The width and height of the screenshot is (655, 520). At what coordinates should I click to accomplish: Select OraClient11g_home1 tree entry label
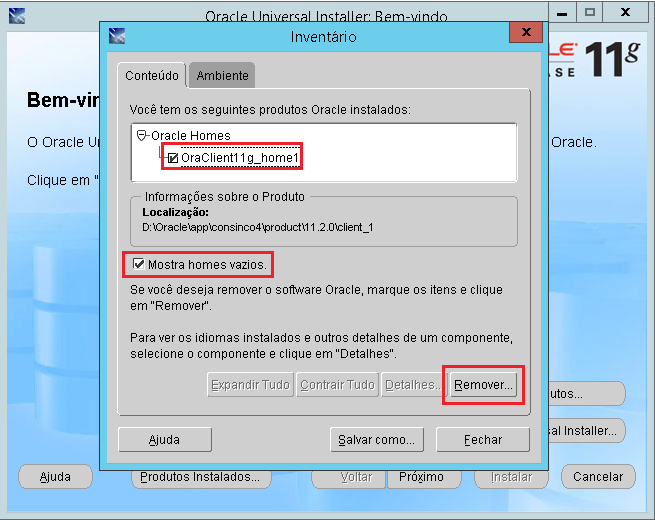(x=240, y=158)
